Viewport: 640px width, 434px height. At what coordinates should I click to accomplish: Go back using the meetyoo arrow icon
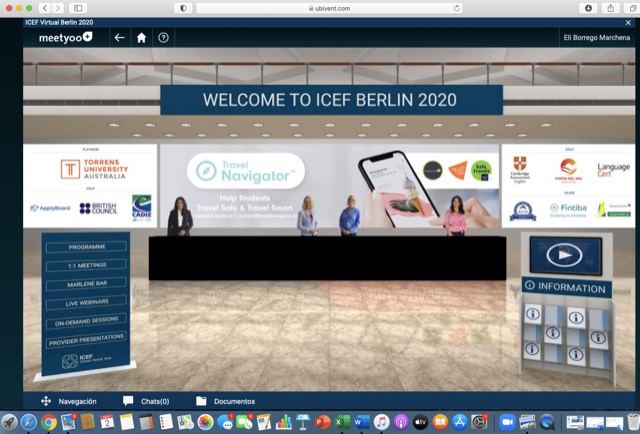(119, 38)
